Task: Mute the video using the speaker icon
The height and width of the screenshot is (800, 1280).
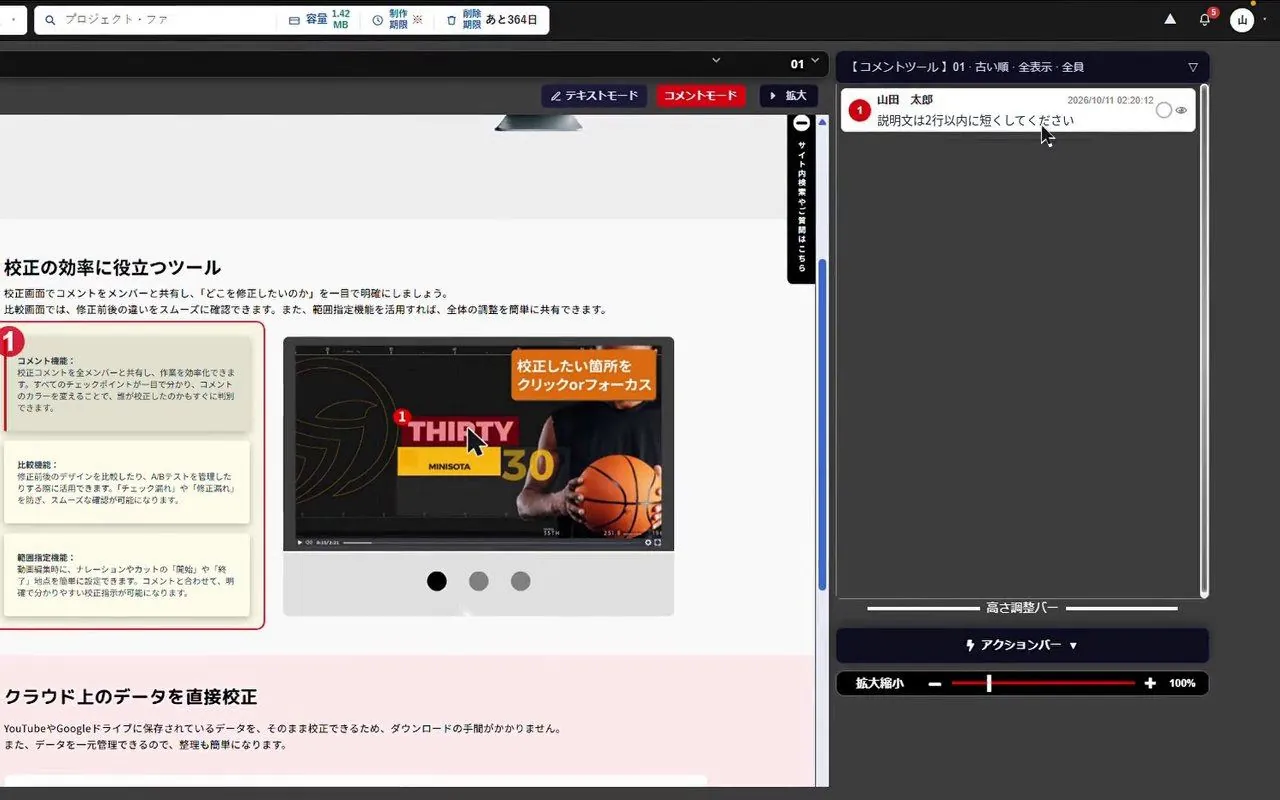Action: (x=308, y=542)
